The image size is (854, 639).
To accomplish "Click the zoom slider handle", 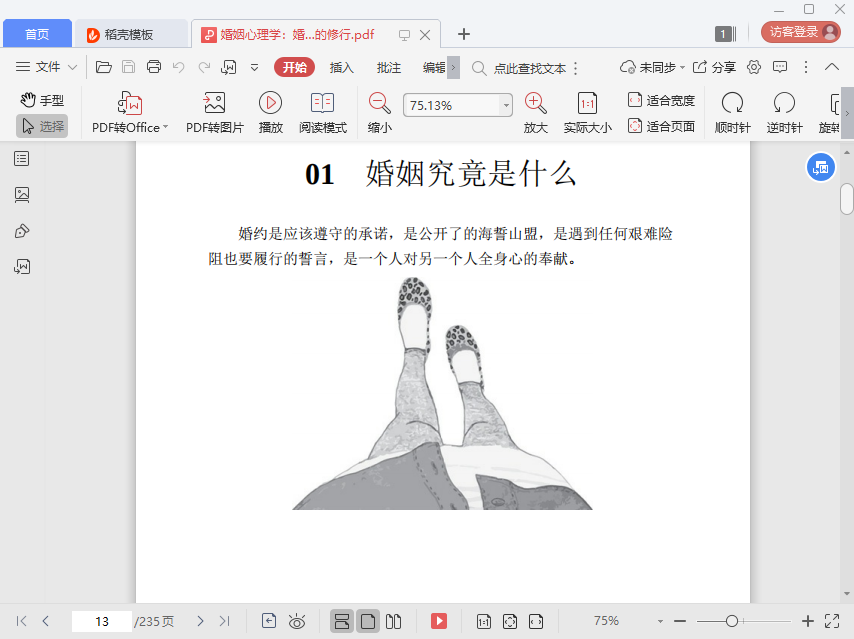I will (x=732, y=621).
